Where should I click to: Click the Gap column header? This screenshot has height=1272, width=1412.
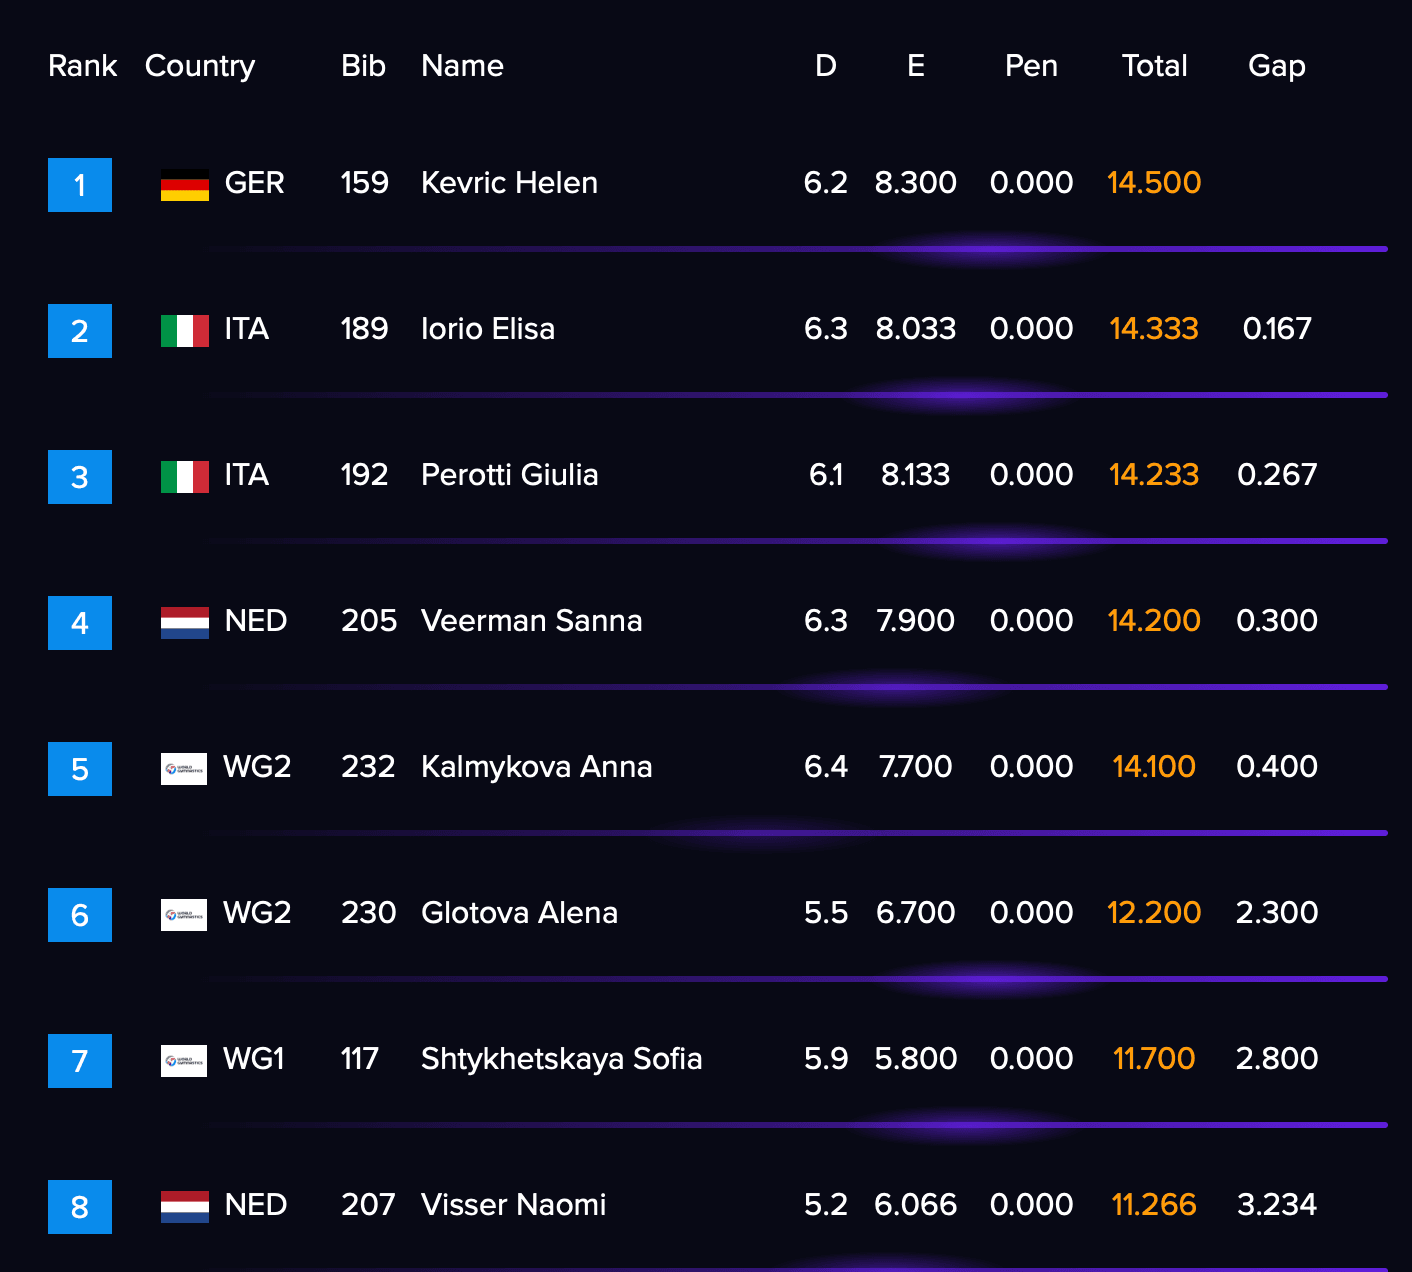coord(1277,67)
